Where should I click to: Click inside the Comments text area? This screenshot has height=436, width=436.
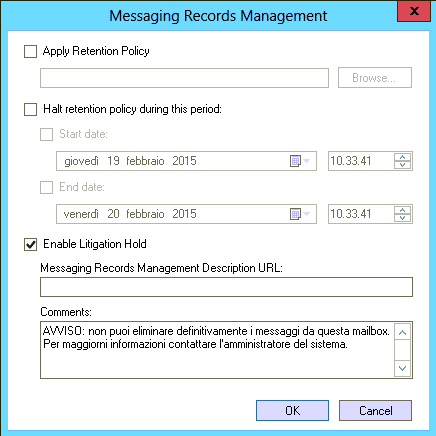[217, 350]
